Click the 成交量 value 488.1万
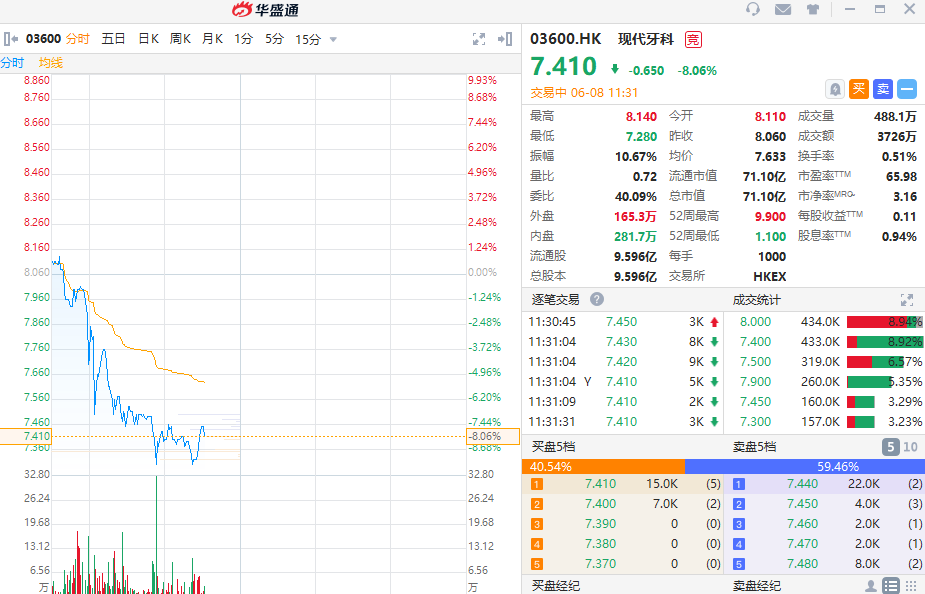925x594 pixels. click(x=896, y=117)
